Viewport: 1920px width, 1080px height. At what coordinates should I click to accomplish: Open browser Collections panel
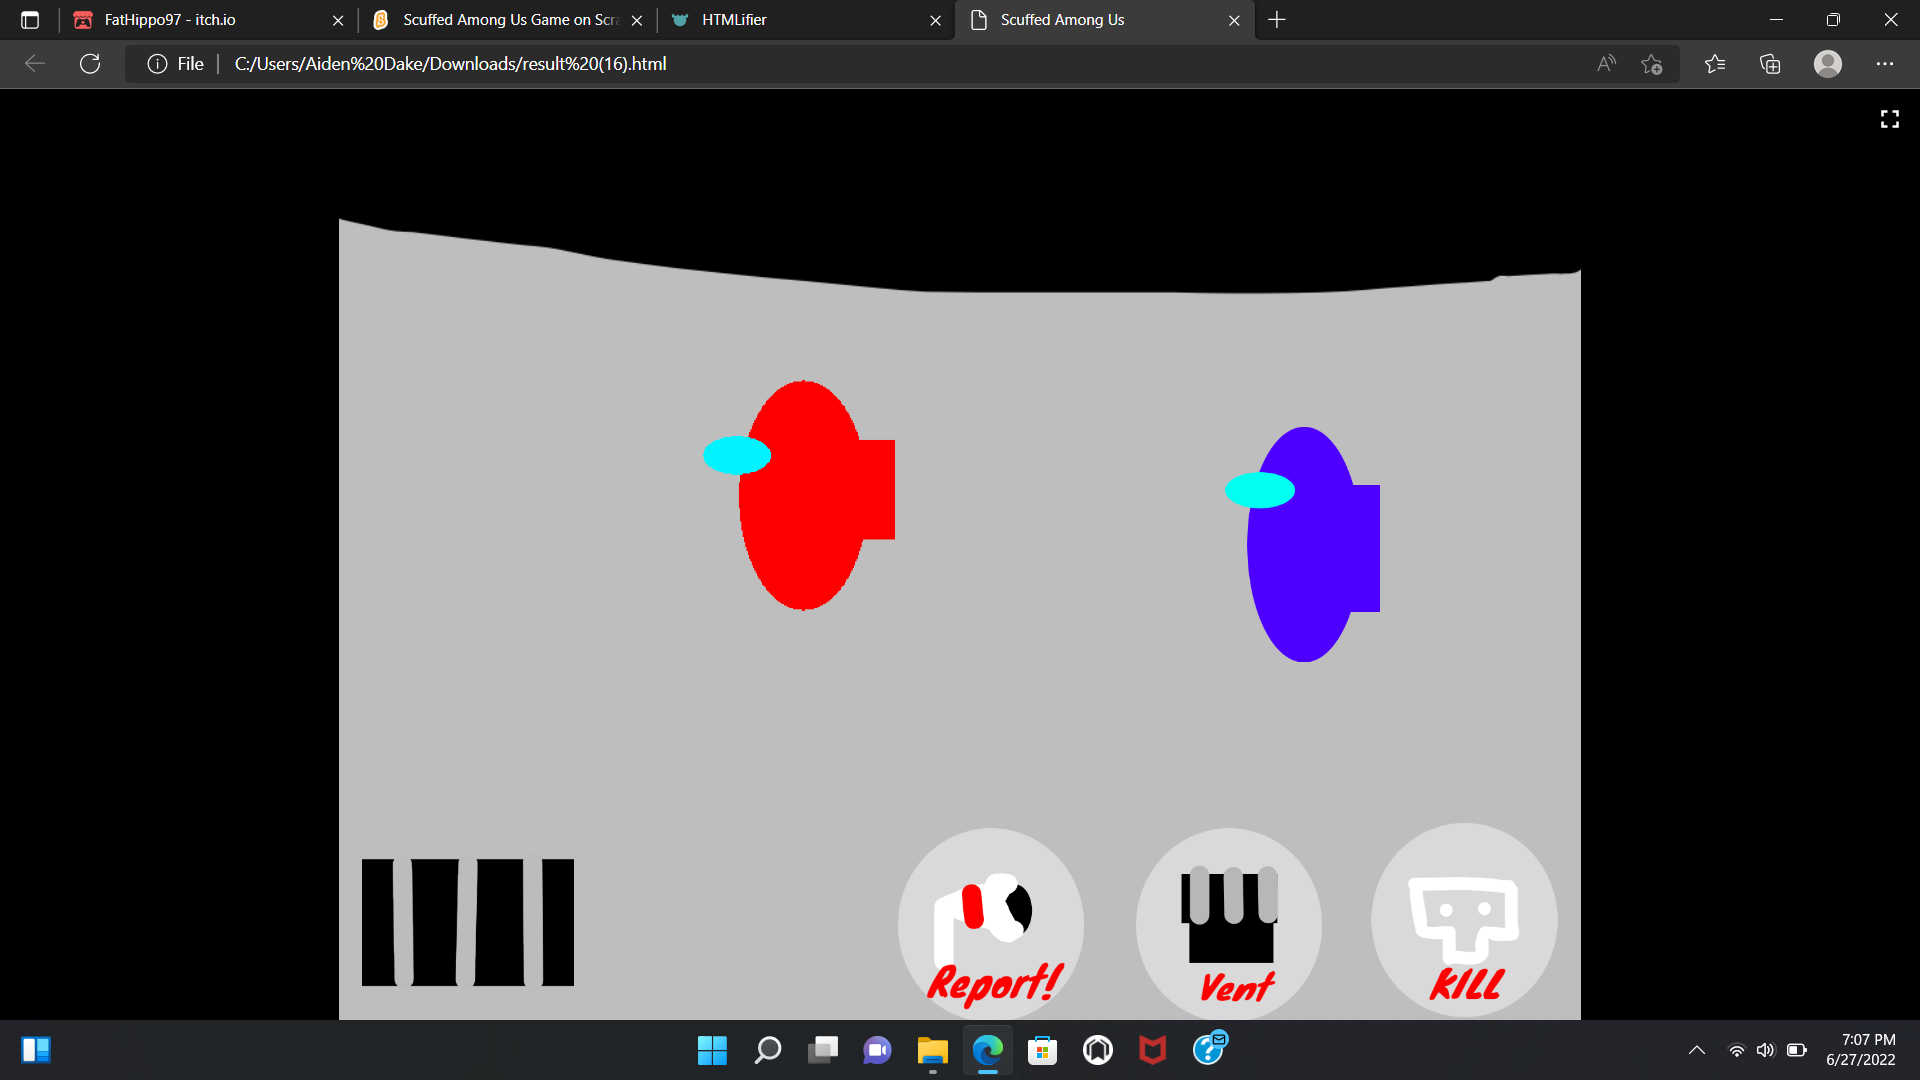coord(1770,64)
